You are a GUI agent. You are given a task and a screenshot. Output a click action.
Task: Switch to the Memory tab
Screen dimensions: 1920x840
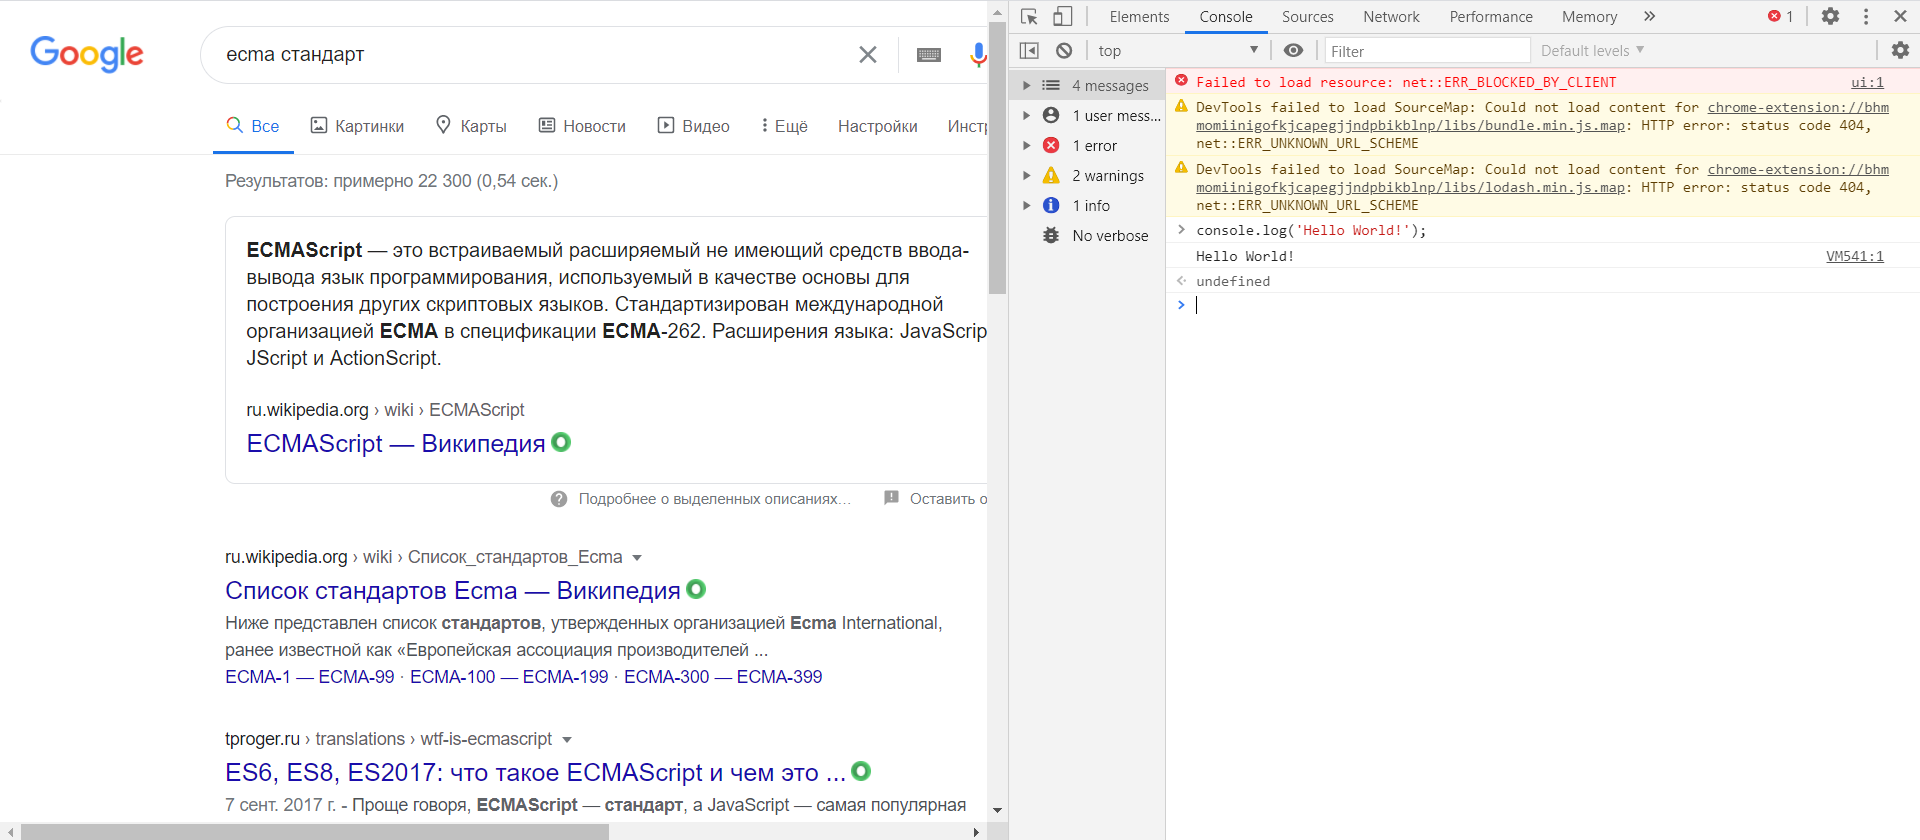coord(1589,17)
